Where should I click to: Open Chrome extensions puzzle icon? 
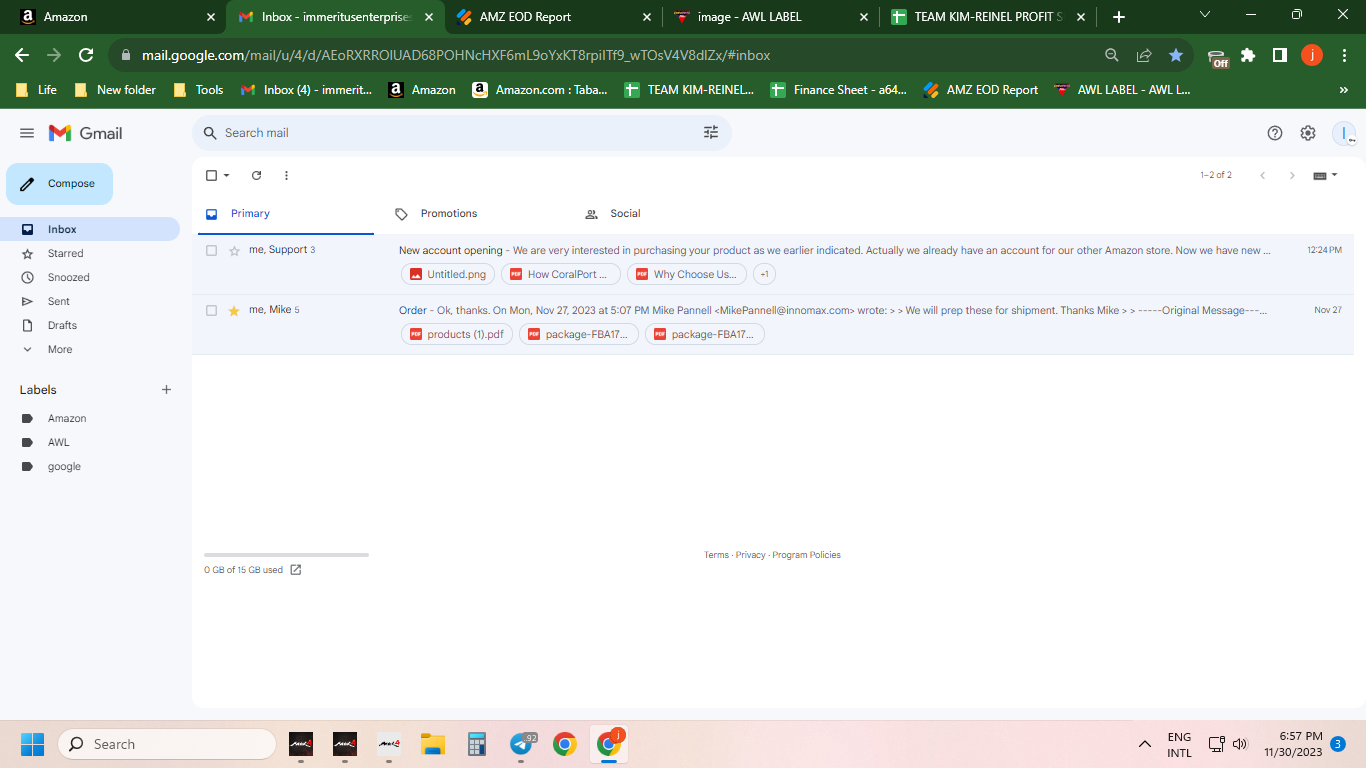coord(1248,55)
